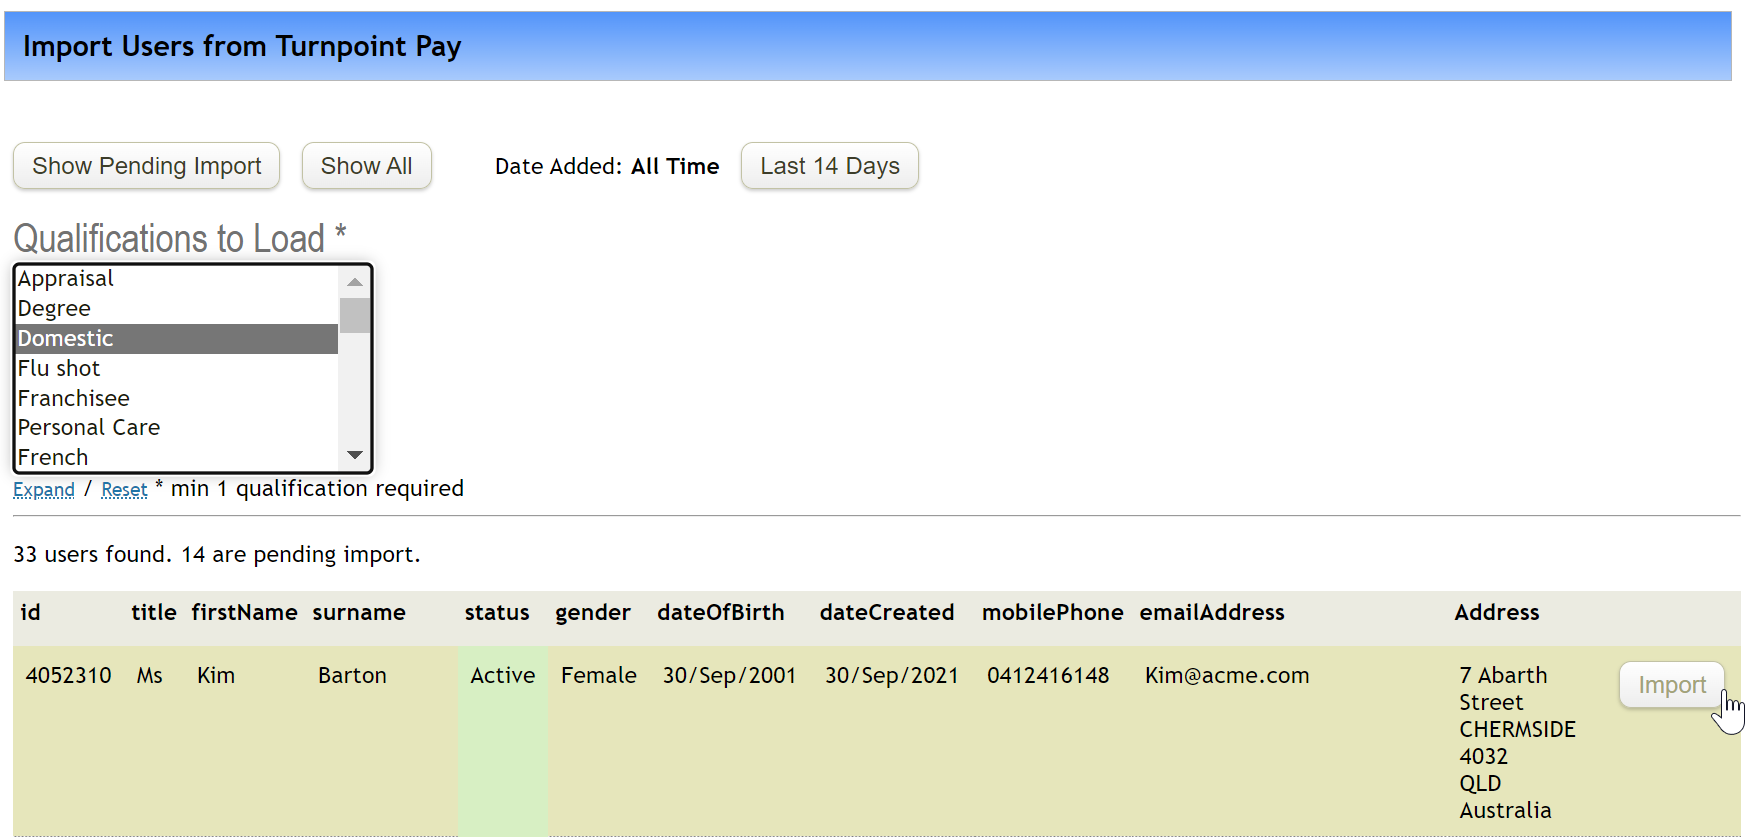
Task: Click the status column header
Action: tap(497, 613)
